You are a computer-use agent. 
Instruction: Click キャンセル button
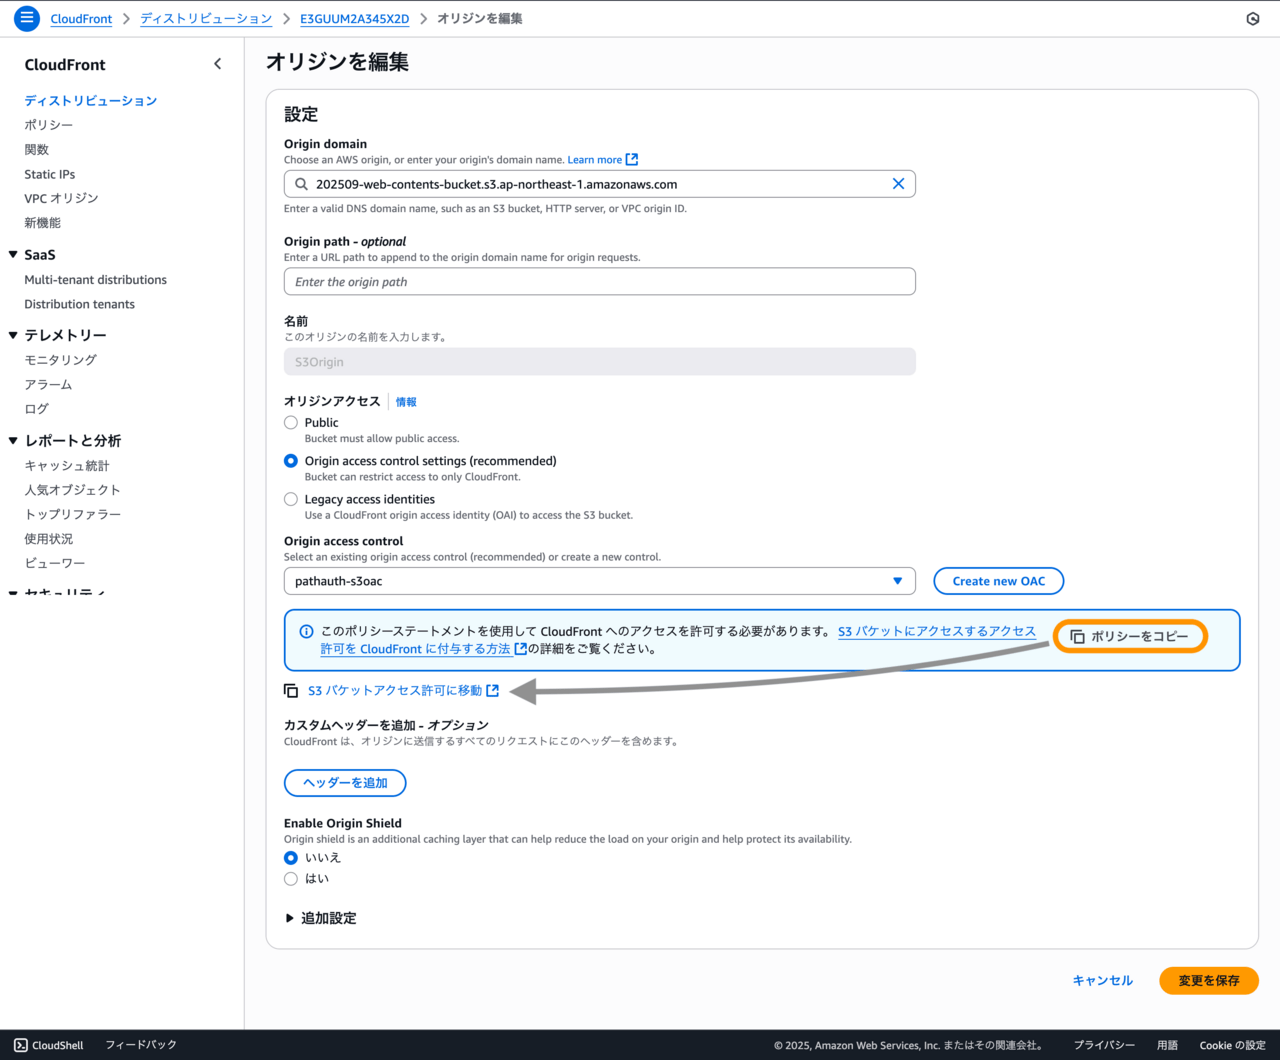tap(1103, 981)
